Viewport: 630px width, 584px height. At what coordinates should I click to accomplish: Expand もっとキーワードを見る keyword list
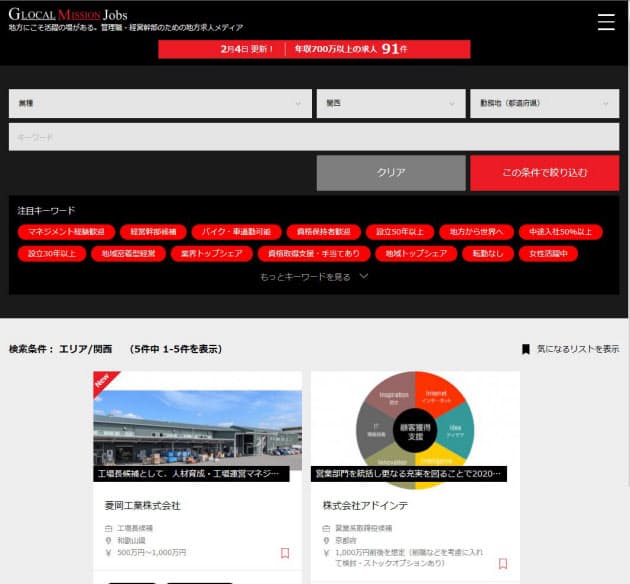(314, 276)
